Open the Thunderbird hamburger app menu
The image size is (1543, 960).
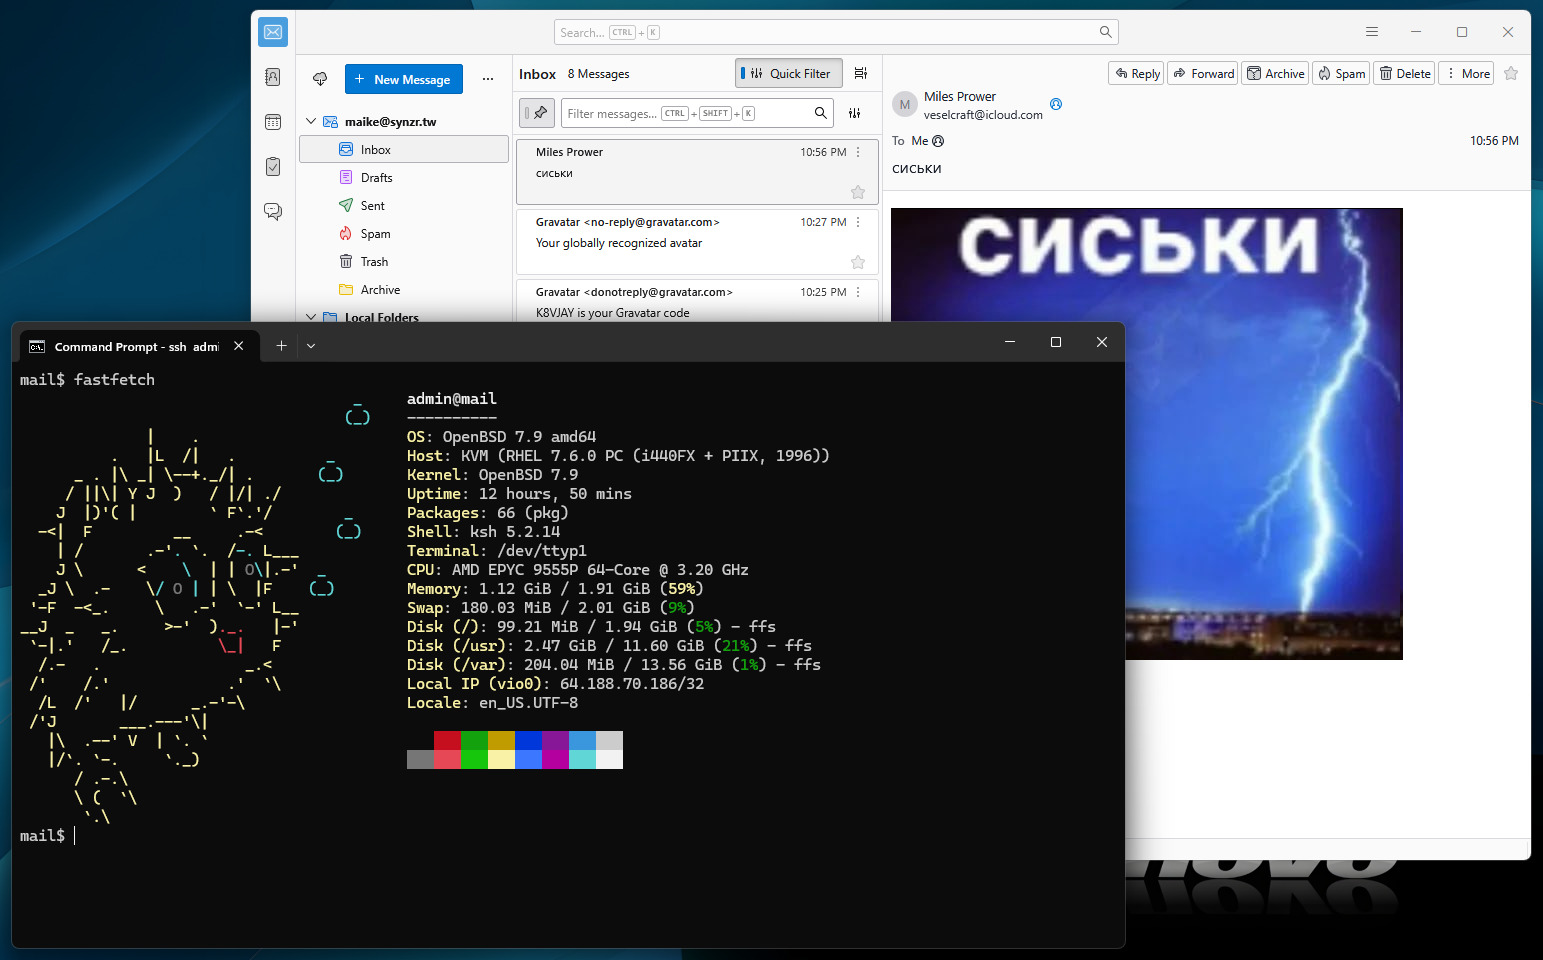pyautogui.click(x=1372, y=32)
